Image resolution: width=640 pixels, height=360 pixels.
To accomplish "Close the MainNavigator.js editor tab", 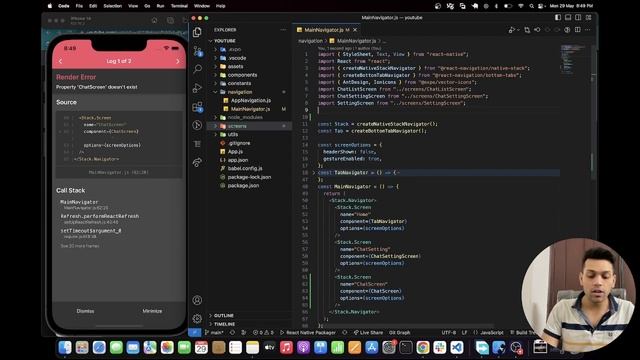I will tap(355, 30).
